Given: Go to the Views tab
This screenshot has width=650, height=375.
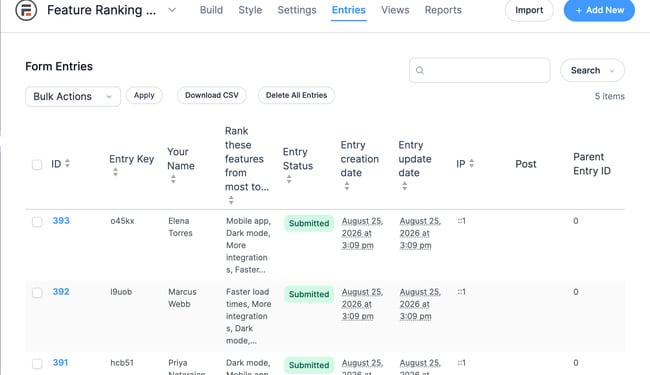Looking at the screenshot, I should tap(395, 10).
